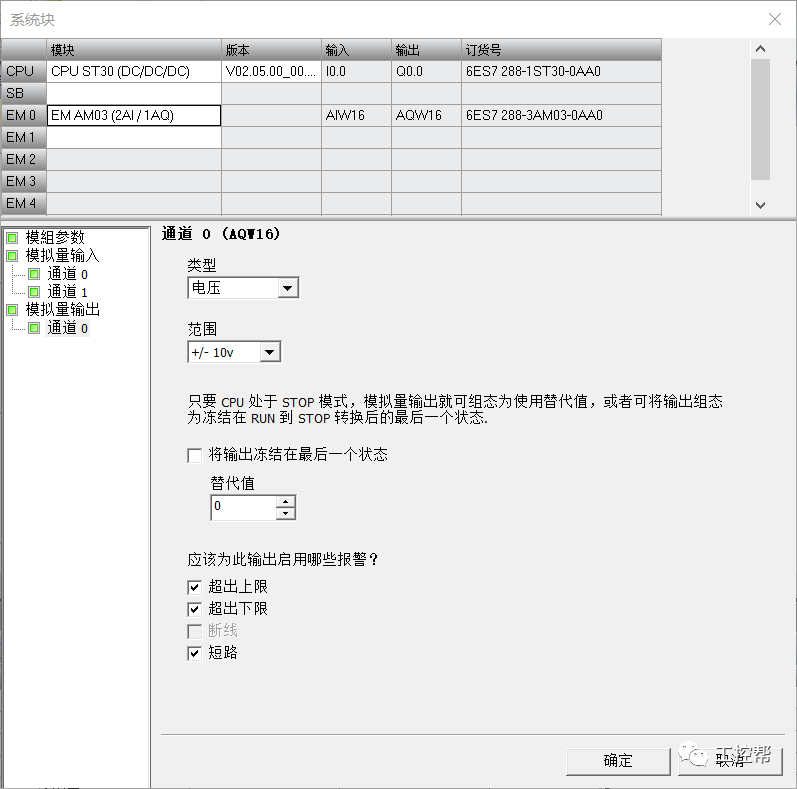Screen dimensions: 797x789
Task: Decrease 替代值 with the down arrow
Action: tap(286, 513)
